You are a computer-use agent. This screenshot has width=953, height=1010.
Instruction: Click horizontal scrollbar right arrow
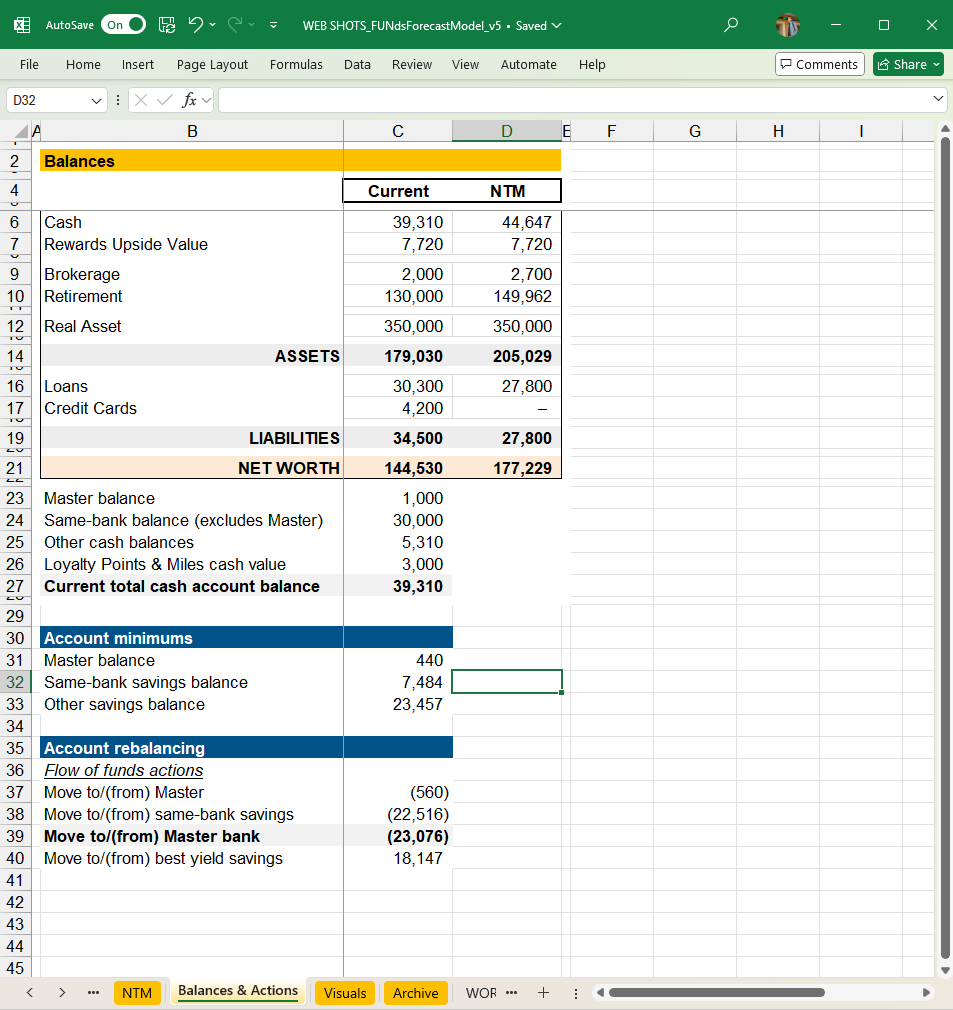coord(926,993)
